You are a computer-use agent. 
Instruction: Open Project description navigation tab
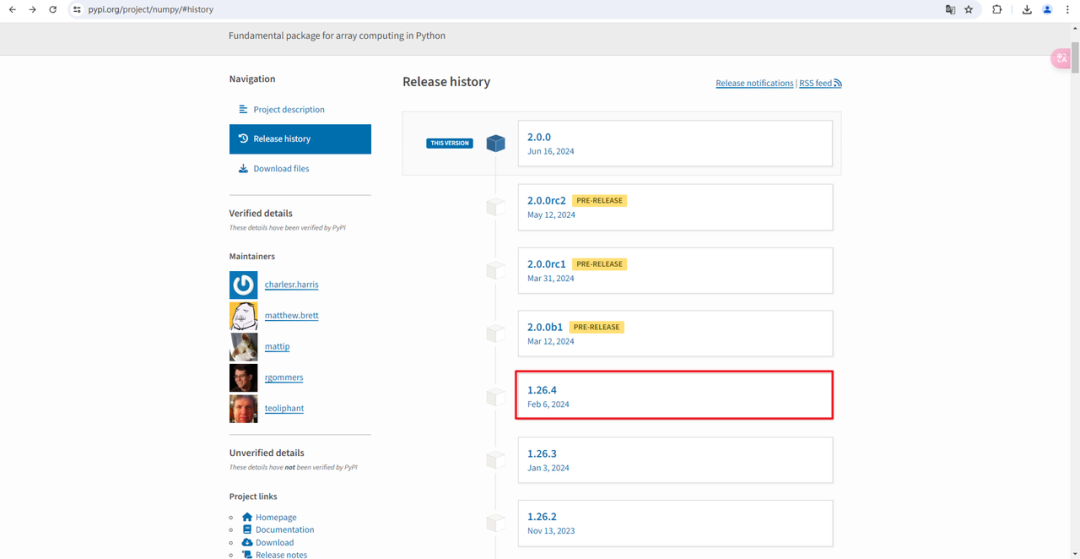point(300,109)
